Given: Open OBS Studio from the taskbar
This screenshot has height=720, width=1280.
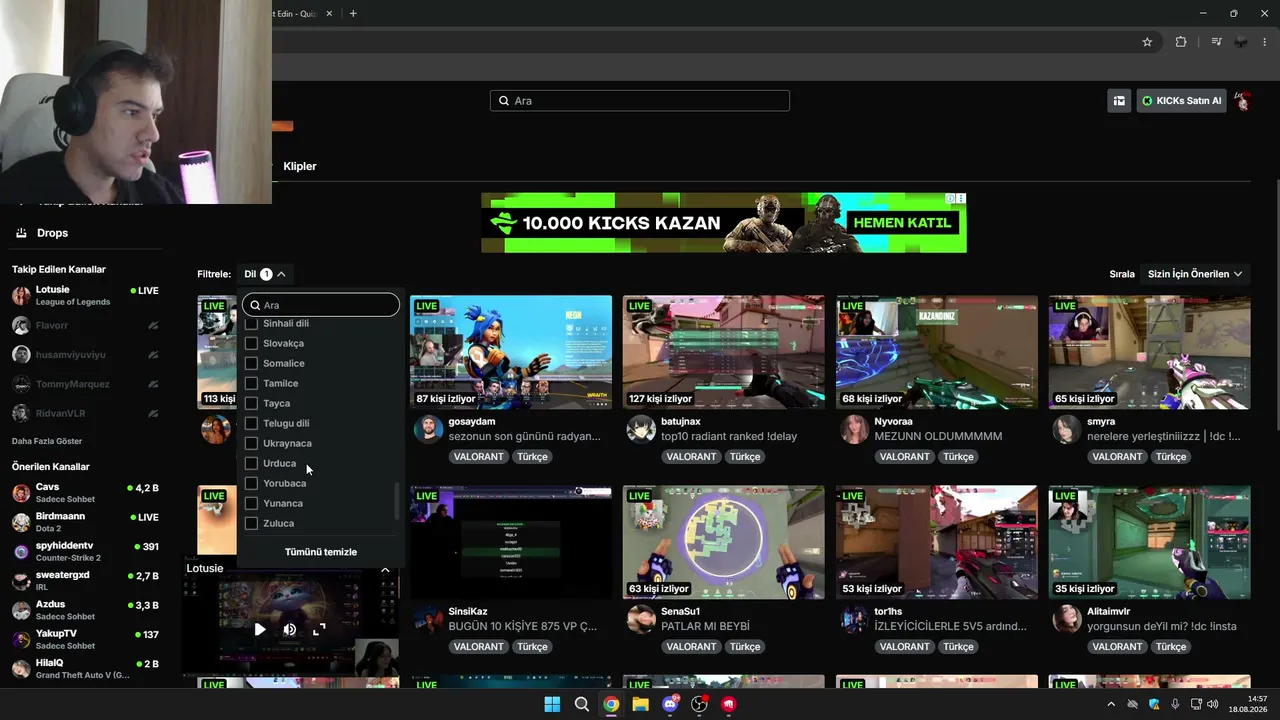Looking at the screenshot, I should pyautogui.click(x=700, y=704).
